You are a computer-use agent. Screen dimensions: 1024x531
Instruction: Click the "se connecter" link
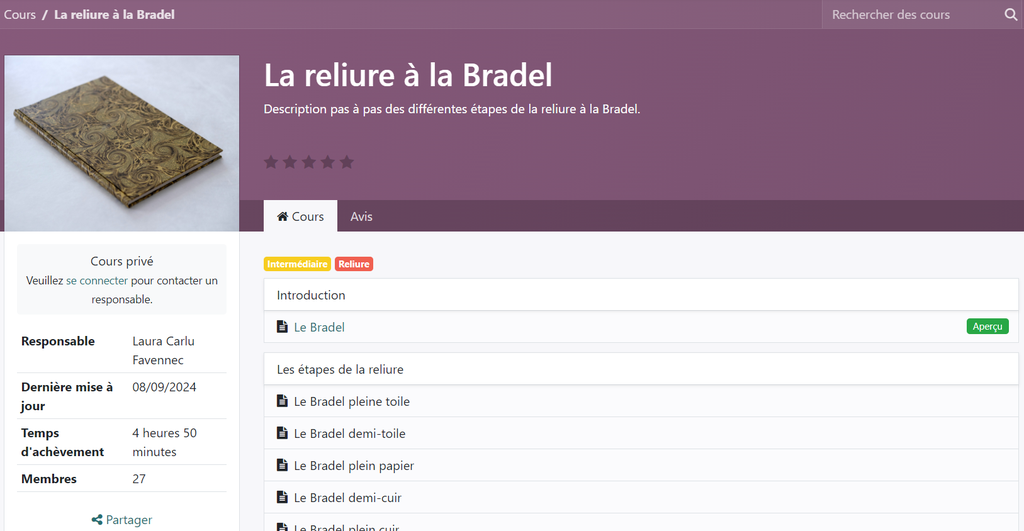(x=97, y=281)
